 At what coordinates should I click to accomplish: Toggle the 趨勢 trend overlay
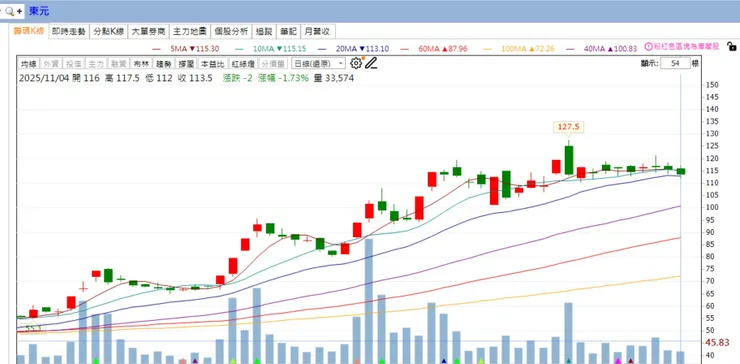163,64
